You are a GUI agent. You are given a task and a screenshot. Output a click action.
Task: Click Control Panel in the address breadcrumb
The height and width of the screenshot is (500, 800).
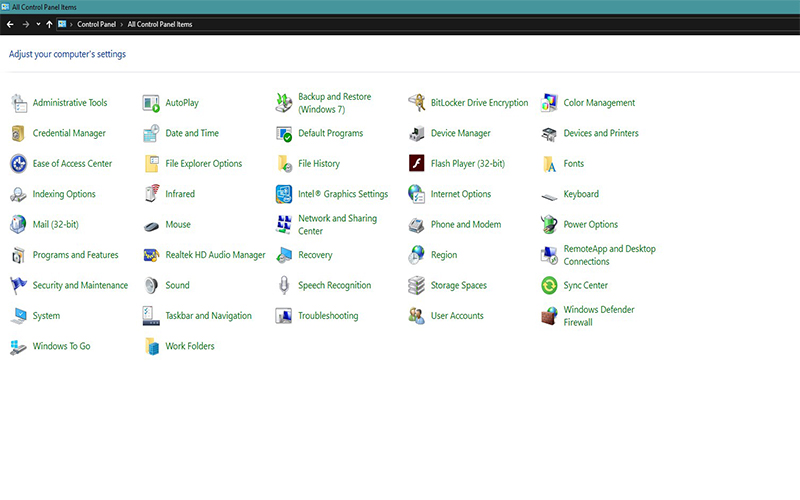96,24
